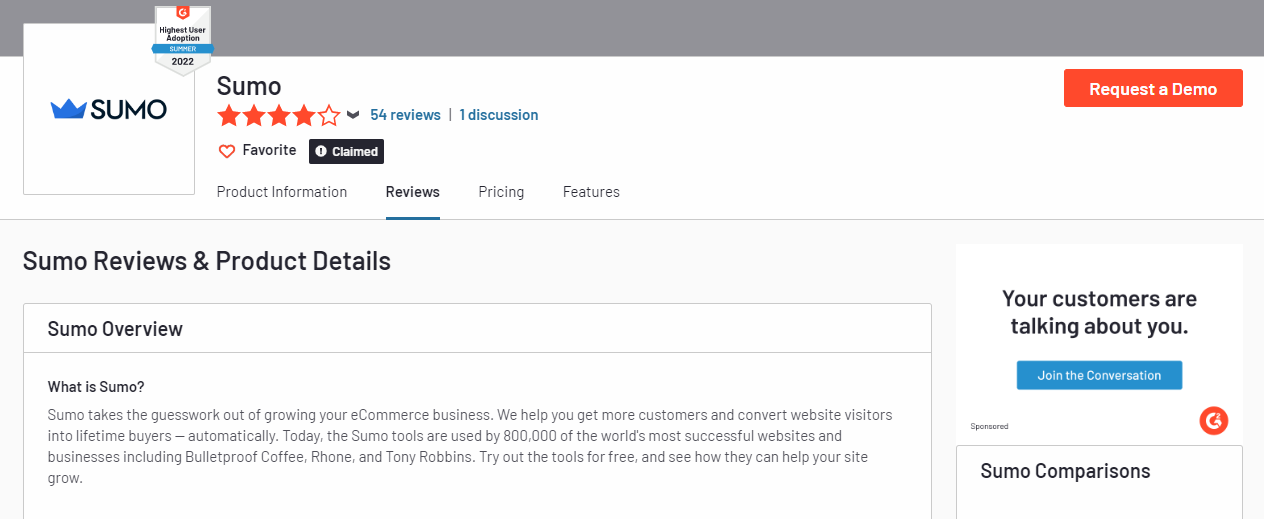The height and width of the screenshot is (519, 1264).
Task: Switch to the Pricing tab
Action: click(x=501, y=192)
